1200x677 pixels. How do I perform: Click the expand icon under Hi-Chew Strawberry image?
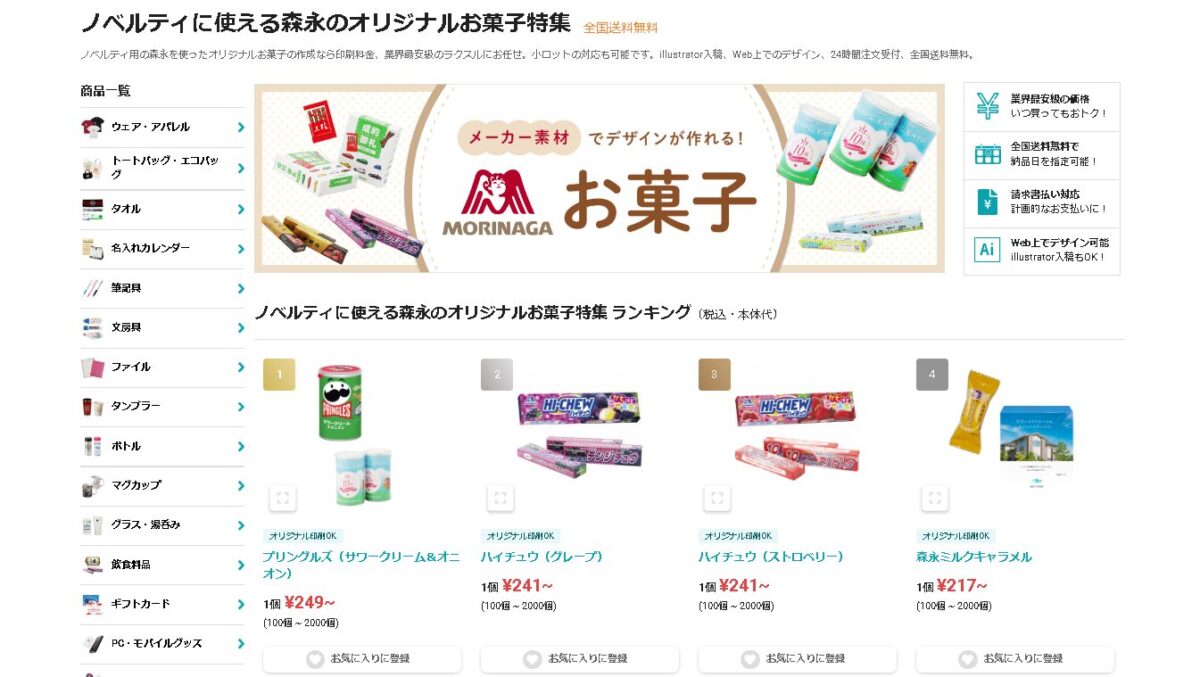click(717, 497)
